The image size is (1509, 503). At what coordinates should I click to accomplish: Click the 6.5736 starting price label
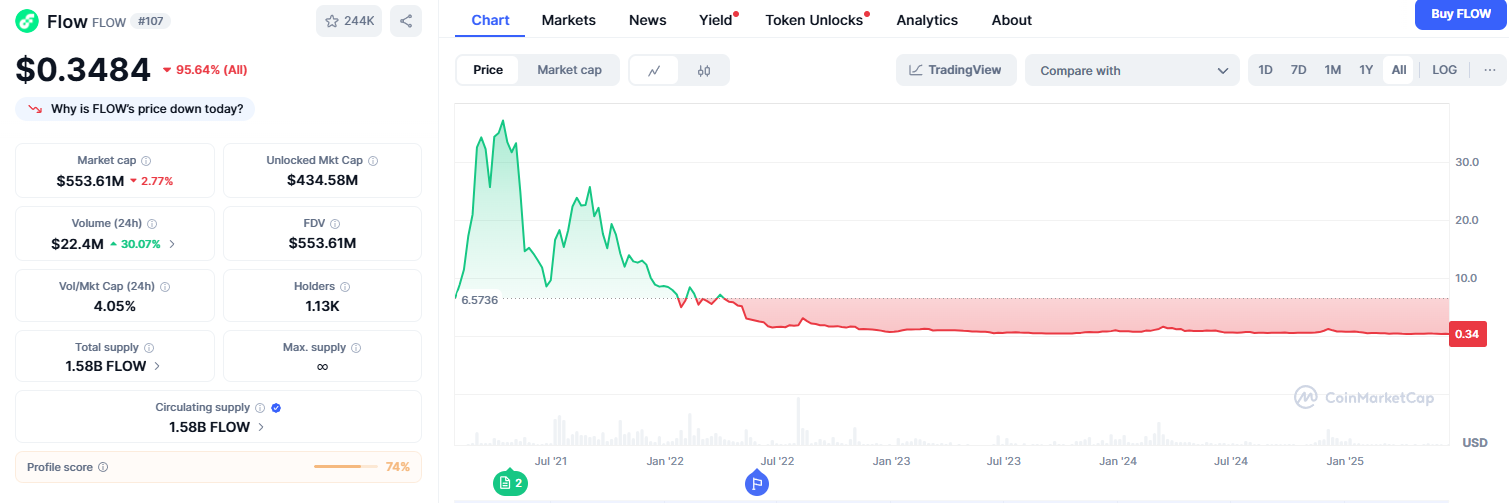[479, 300]
